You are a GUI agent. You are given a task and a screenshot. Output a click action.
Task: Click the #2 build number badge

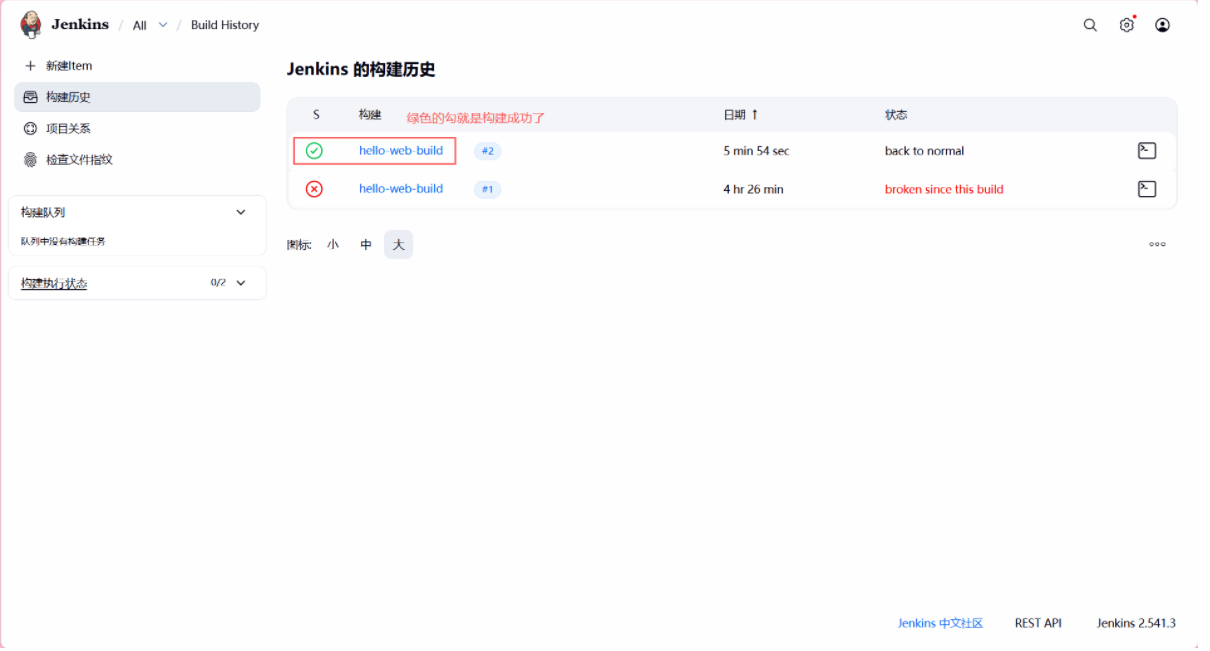click(x=488, y=151)
